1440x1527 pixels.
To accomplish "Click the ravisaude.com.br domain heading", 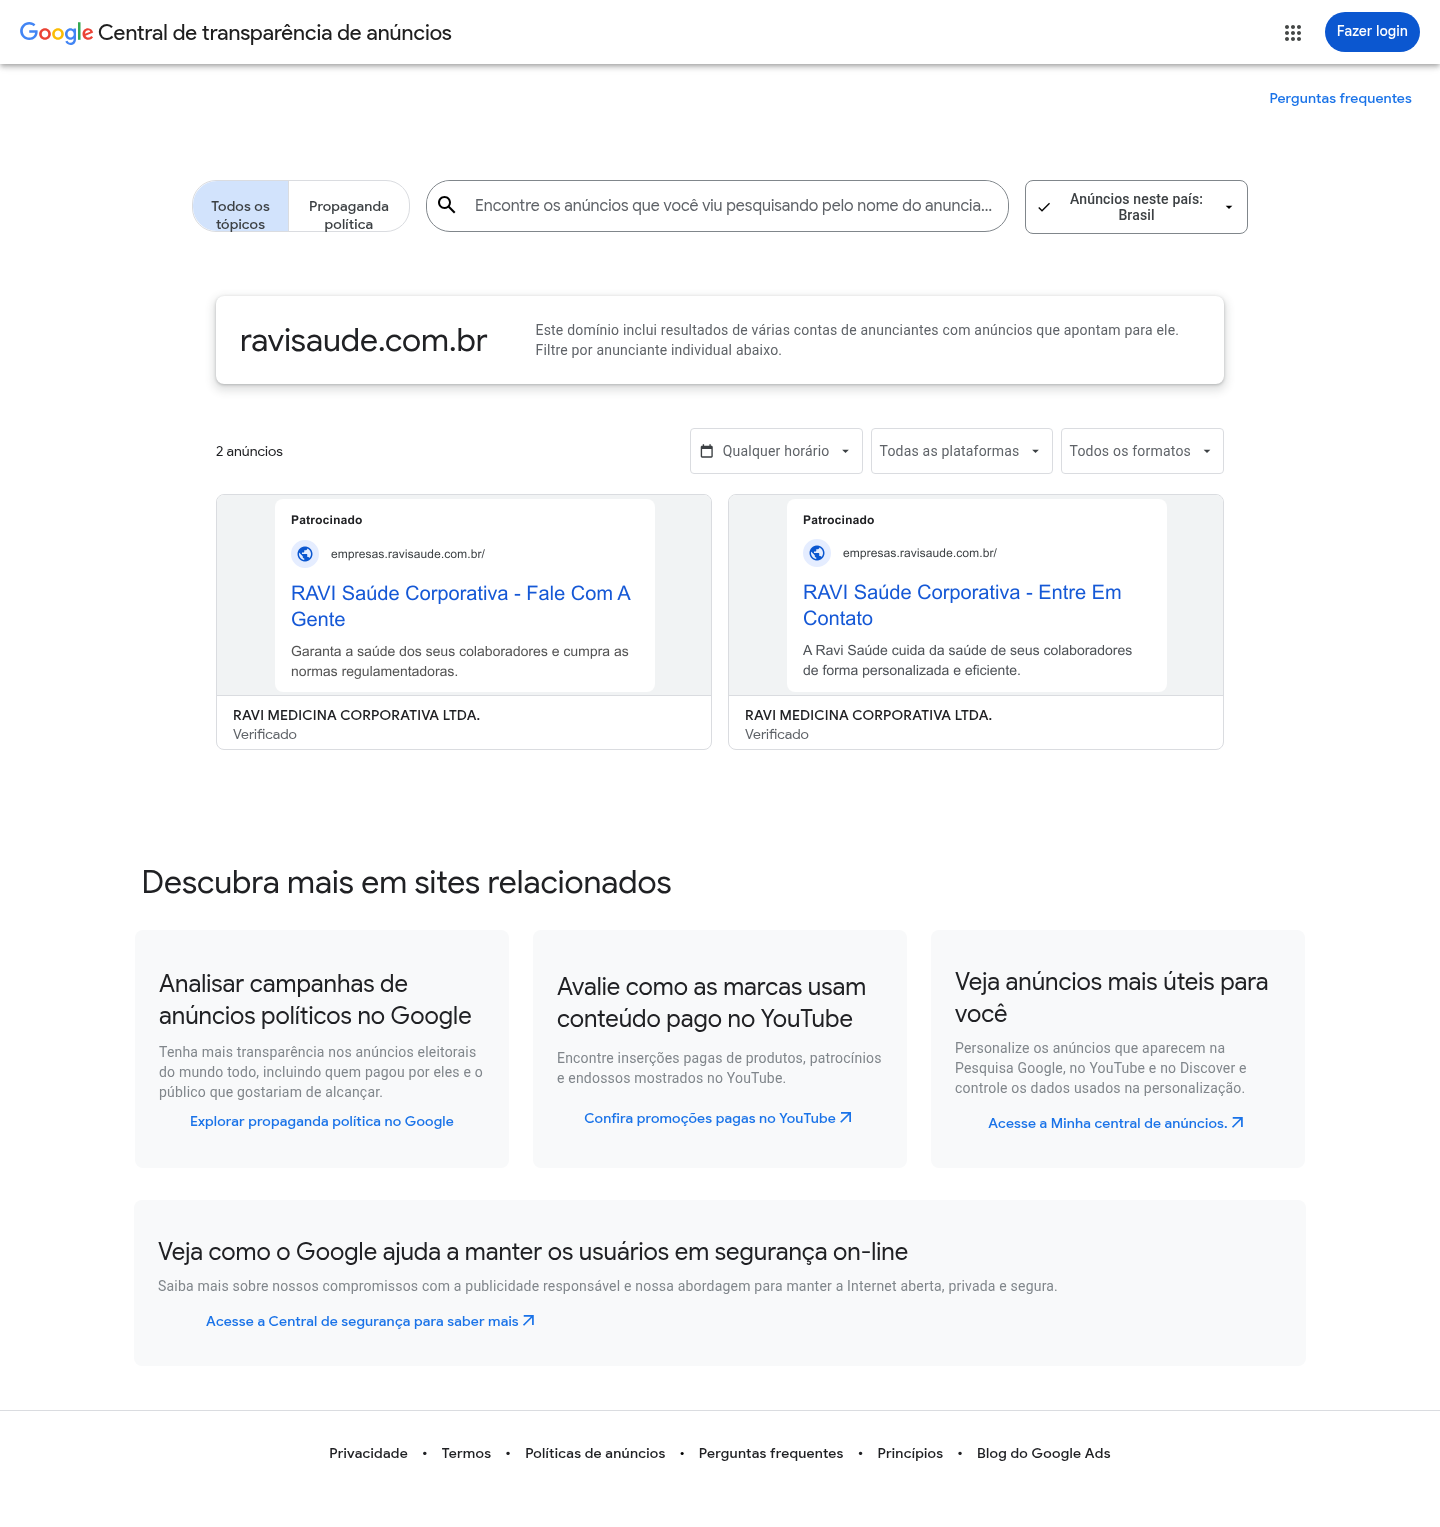I will [363, 340].
